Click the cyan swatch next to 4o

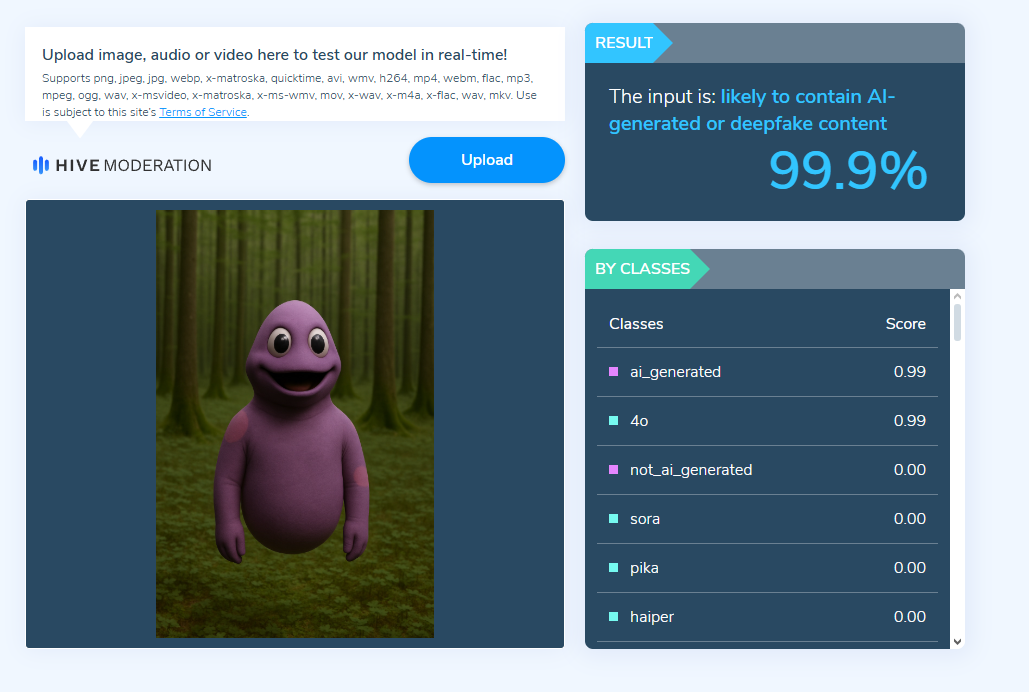click(x=614, y=421)
